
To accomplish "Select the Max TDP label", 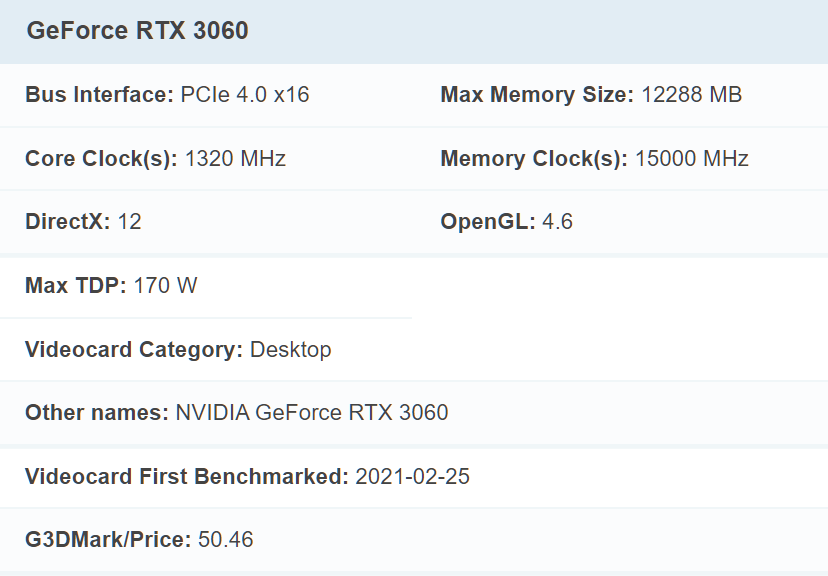I will [x=76, y=286].
